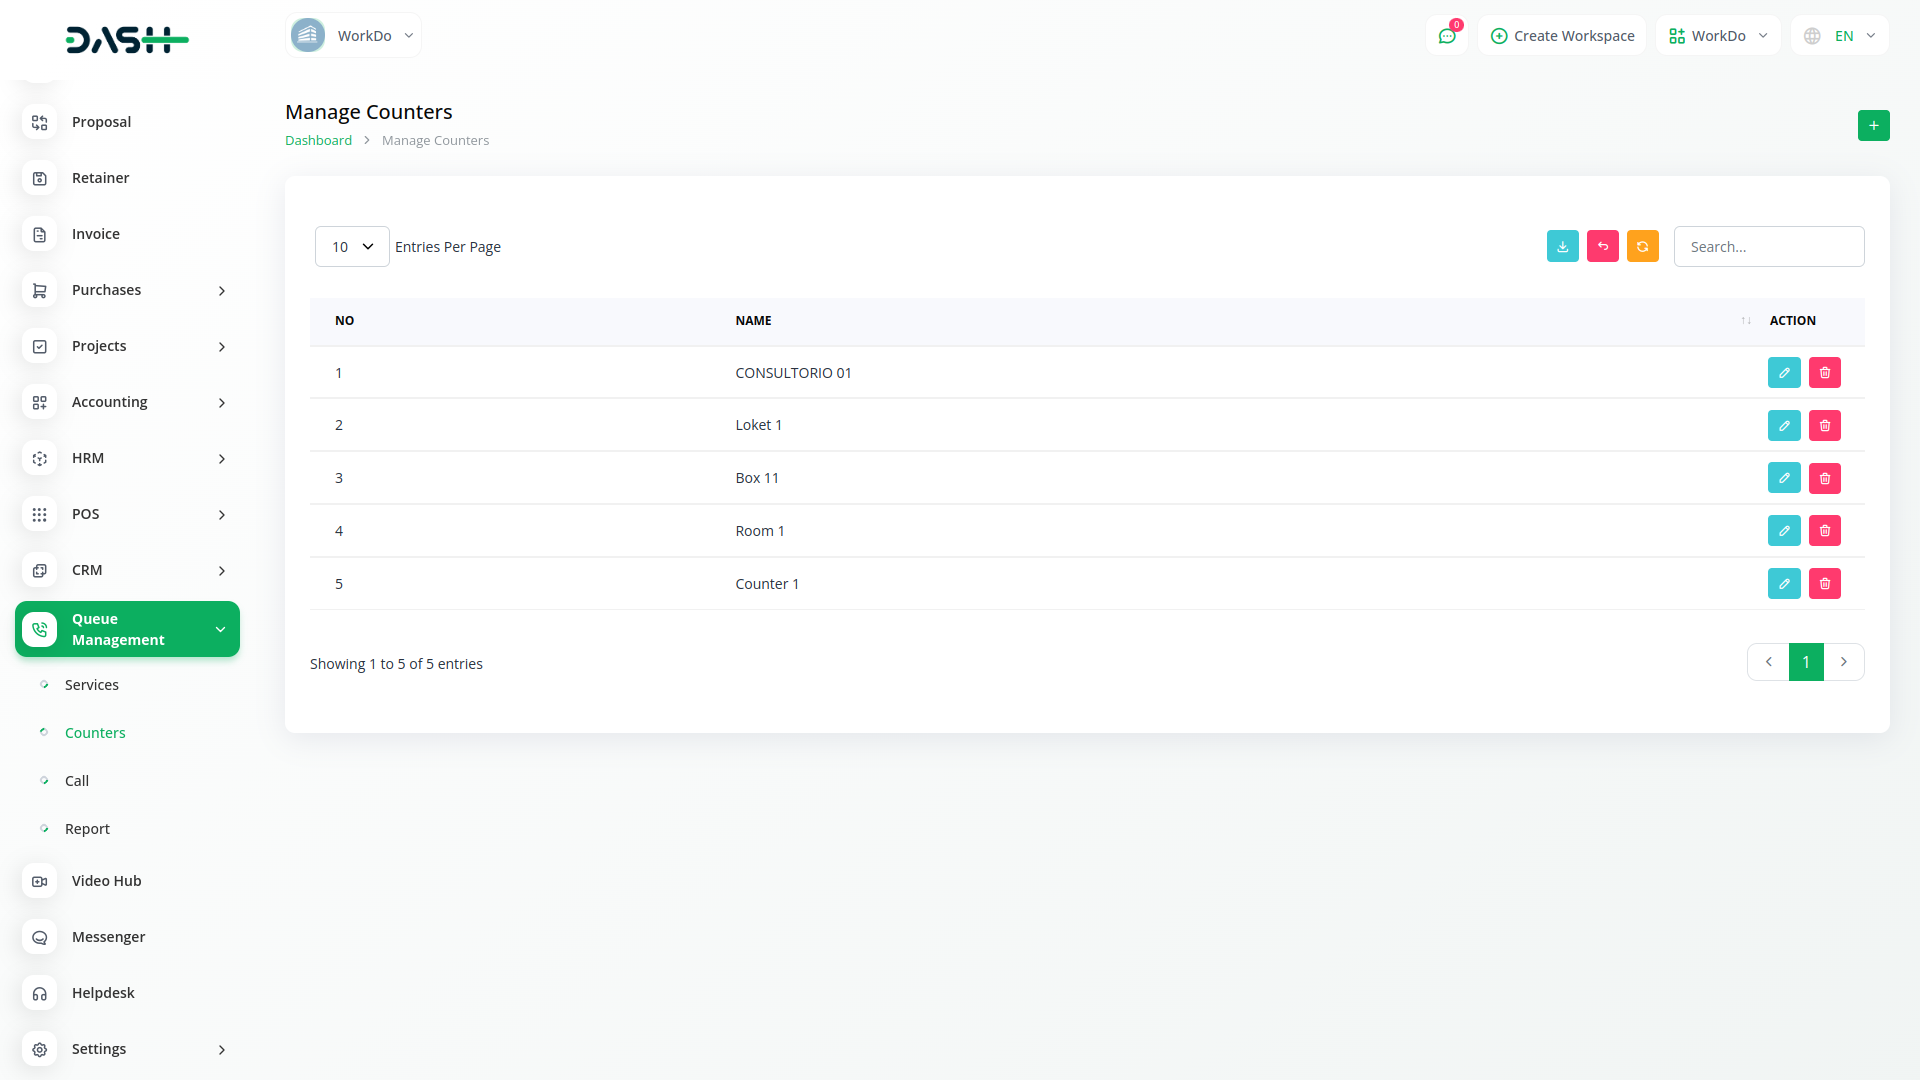The height and width of the screenshot is (1080, 1920).
Task: Click the pink reset arrow icon
Action: click(1602, 247)
